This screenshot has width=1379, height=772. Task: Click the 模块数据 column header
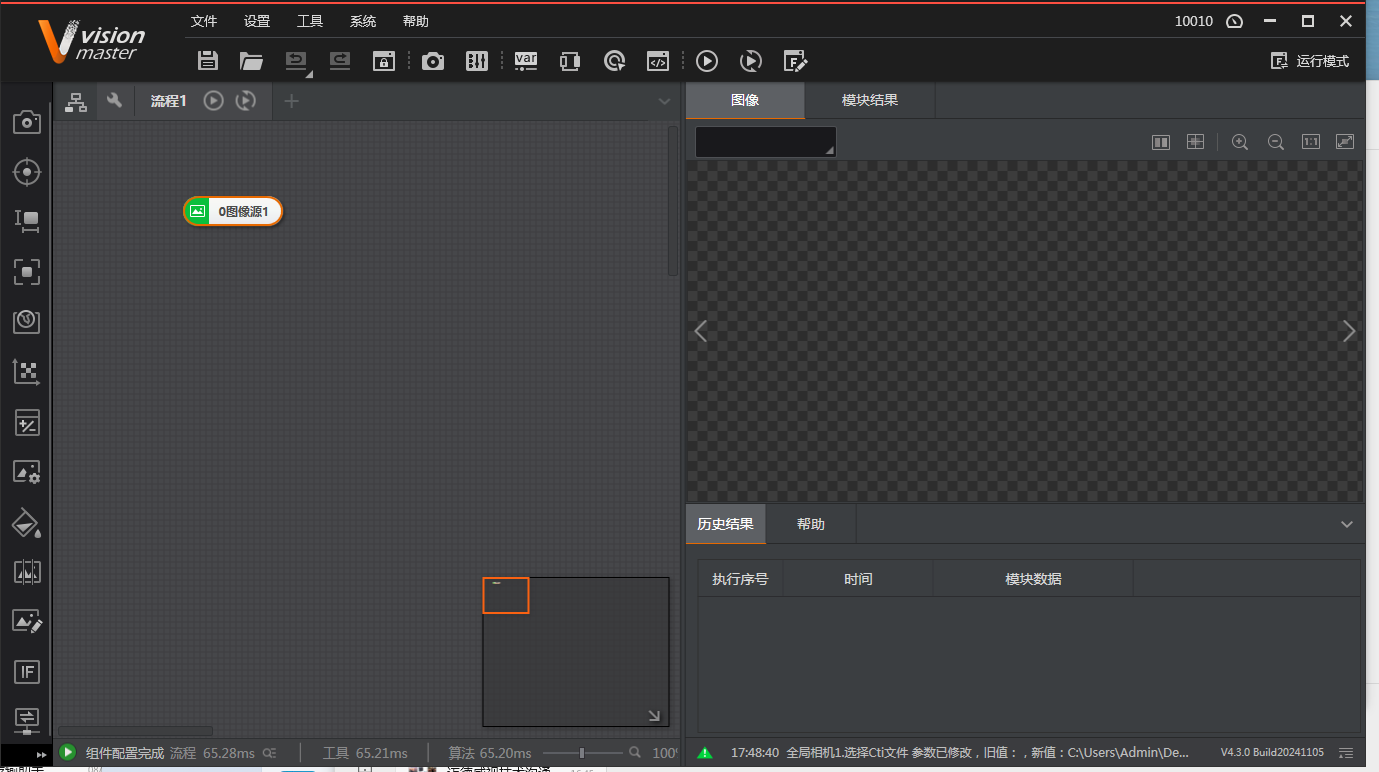pos(1033,579)
